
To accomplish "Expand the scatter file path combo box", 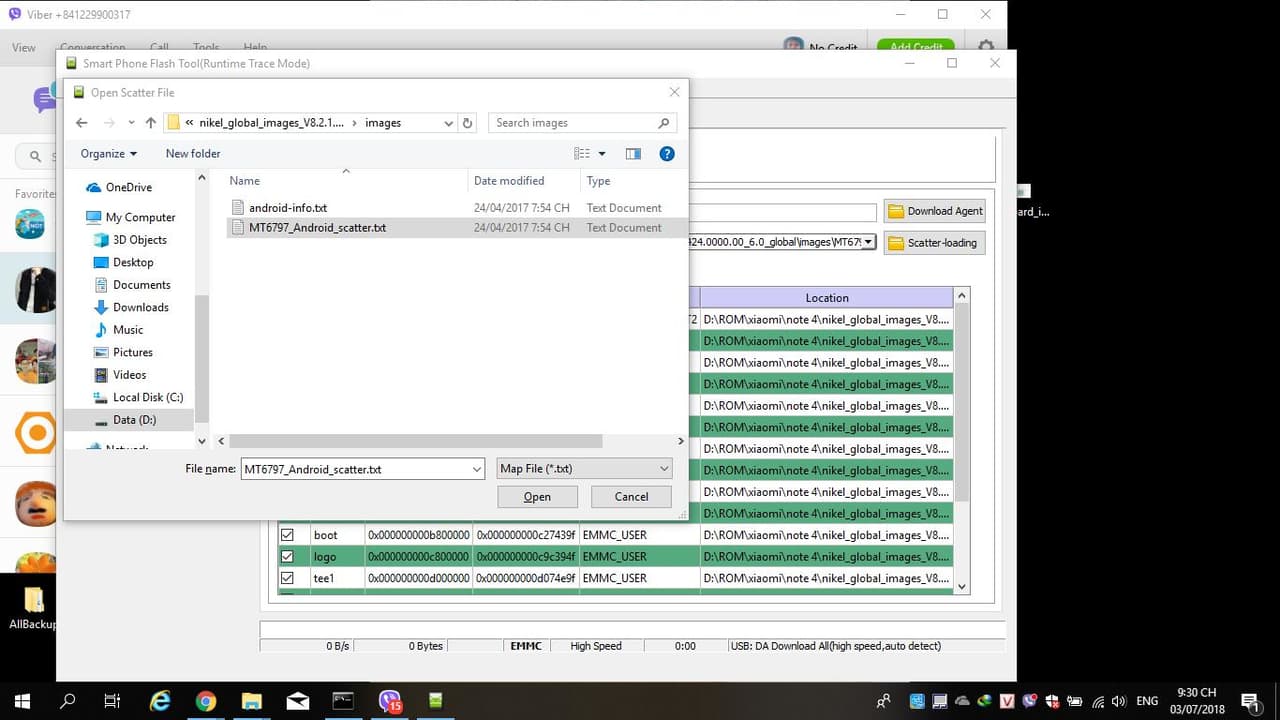I will tap(868, 242).
